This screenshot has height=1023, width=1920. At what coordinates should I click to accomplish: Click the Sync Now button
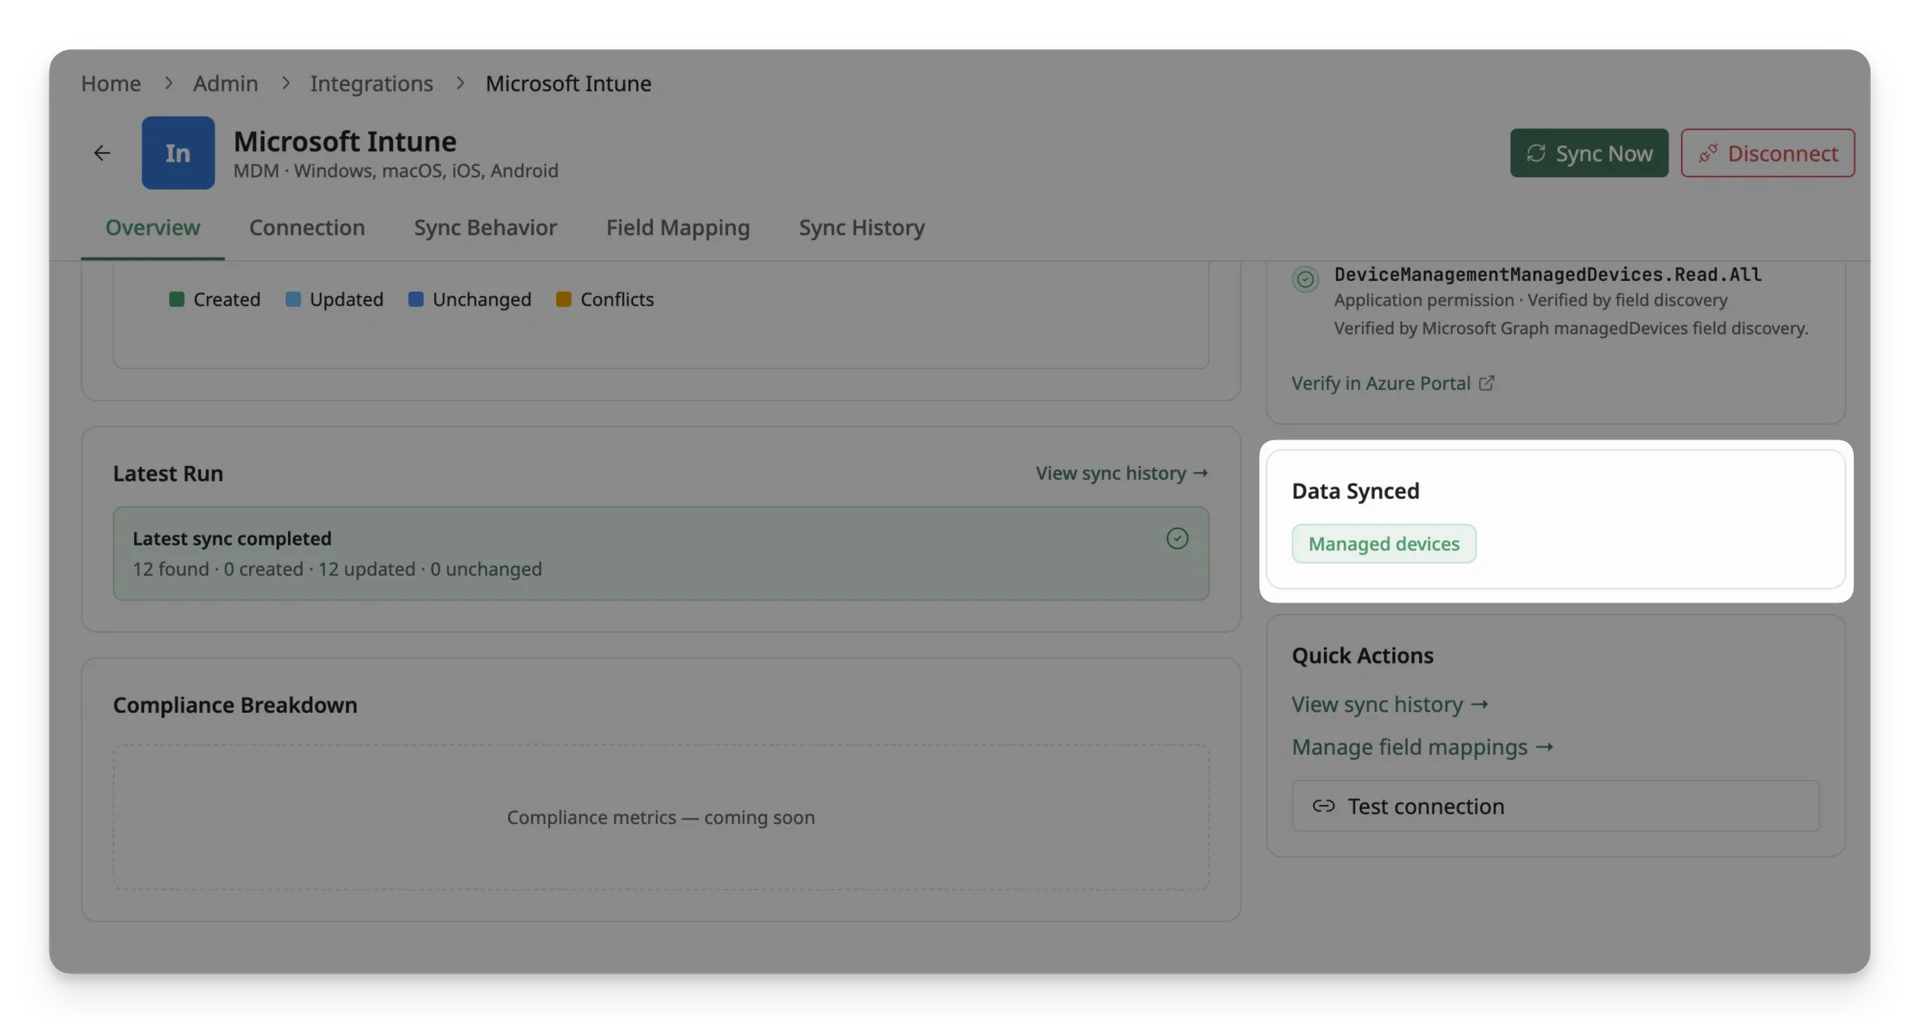click(x=1589, y=153)
